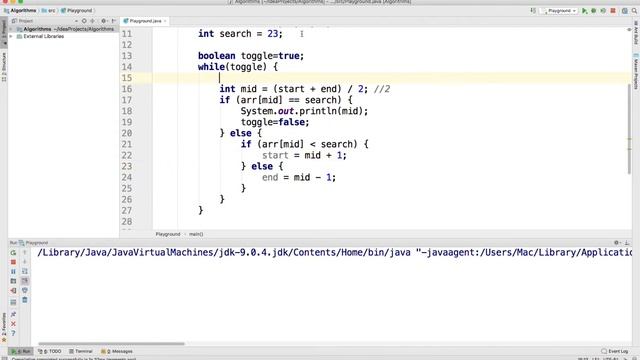
Task: Hide the Run panel using minimize icon
Action: 627,243
